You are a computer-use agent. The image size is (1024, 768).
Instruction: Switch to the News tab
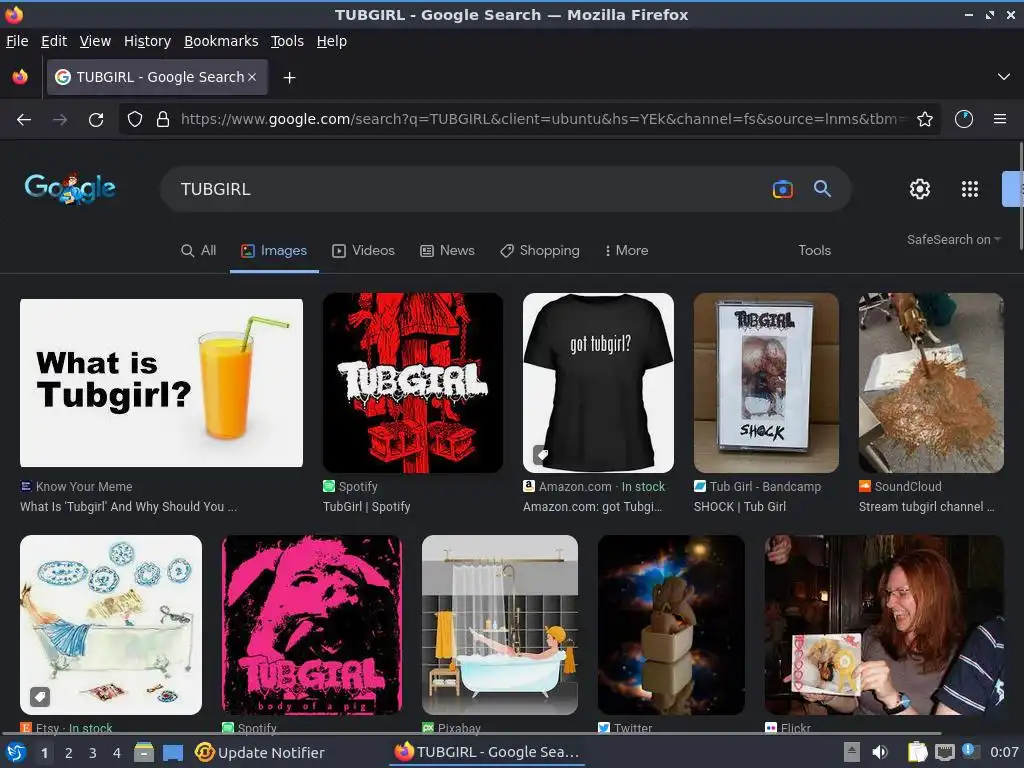pyautogui.click(x=447, y=251)
